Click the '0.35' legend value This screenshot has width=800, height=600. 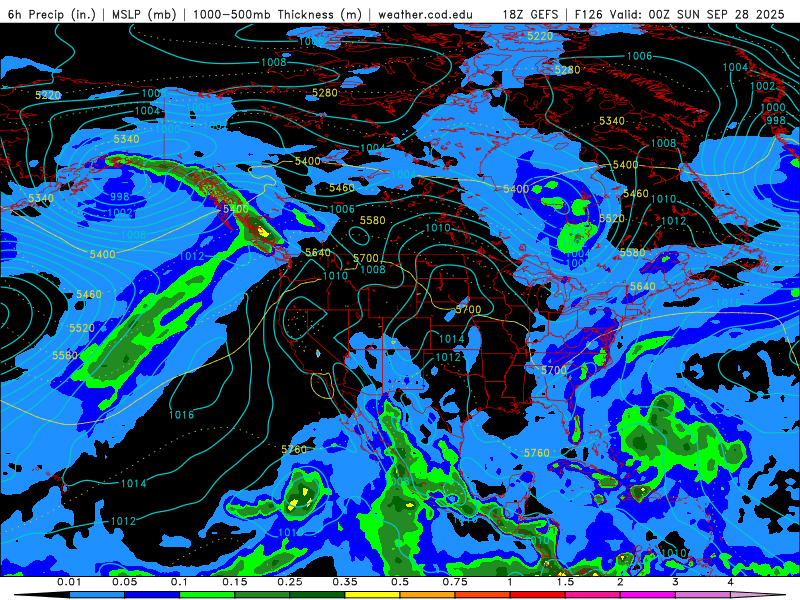point(345,582)
